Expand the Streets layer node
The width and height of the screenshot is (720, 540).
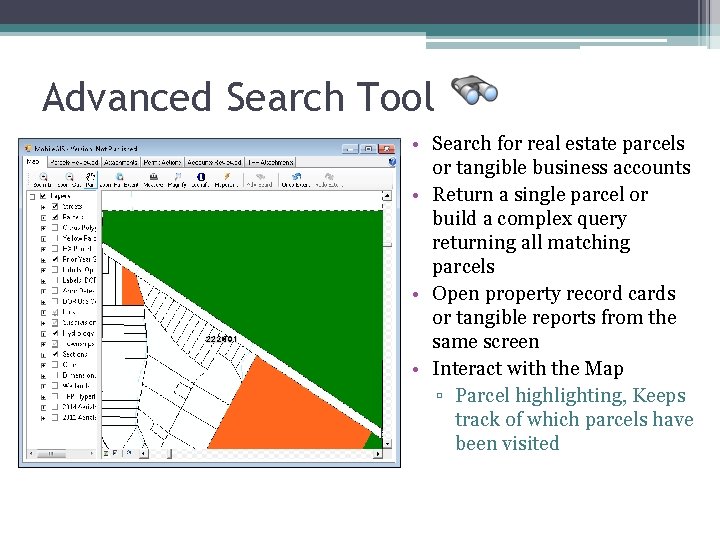coord(43,207)
